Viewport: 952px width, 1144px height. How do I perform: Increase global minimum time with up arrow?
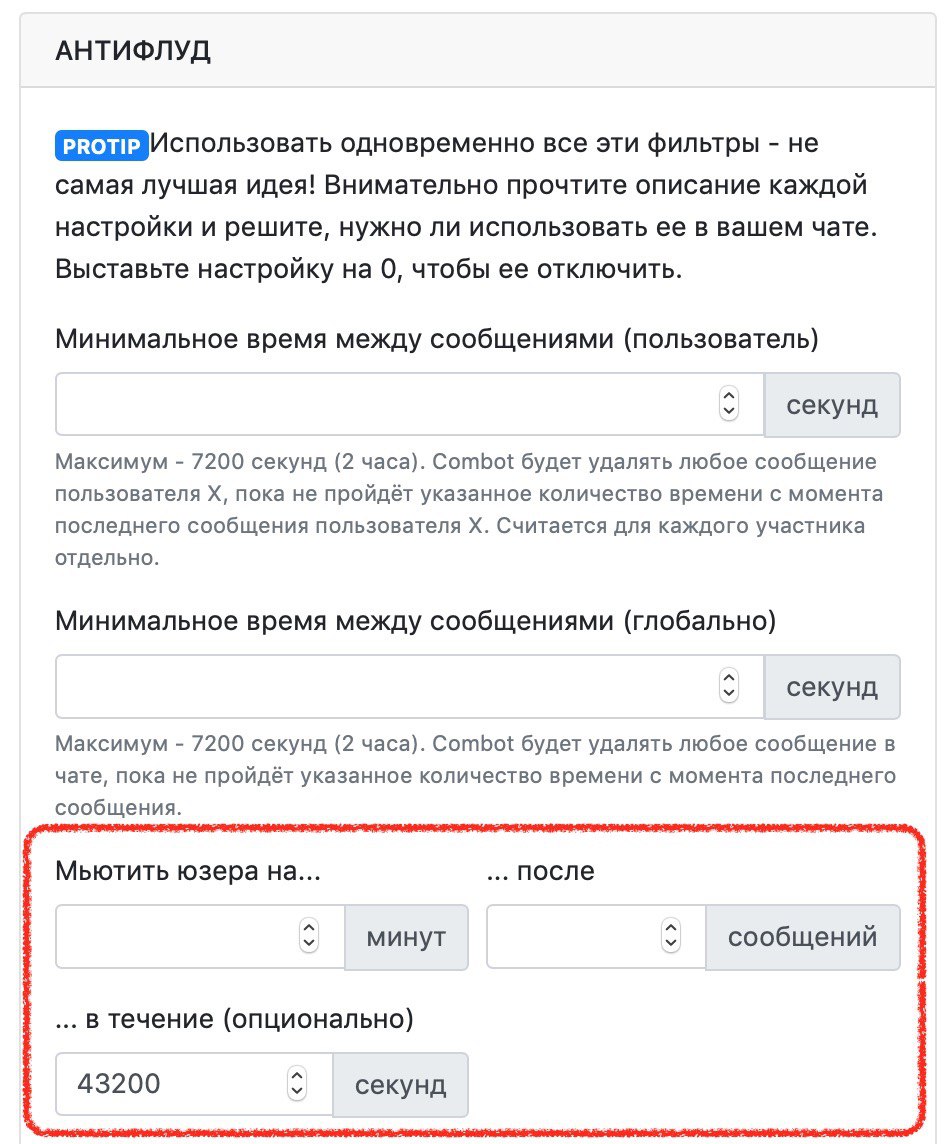pyautogui.click(x=729, y=679)
